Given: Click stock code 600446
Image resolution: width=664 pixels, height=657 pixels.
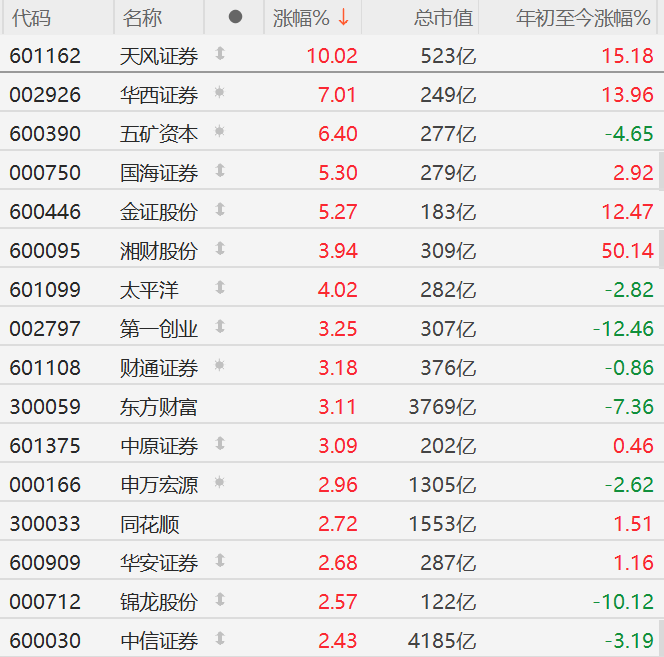Looking at the screenshot, I should pyautogui.click(x=45, y=212).
